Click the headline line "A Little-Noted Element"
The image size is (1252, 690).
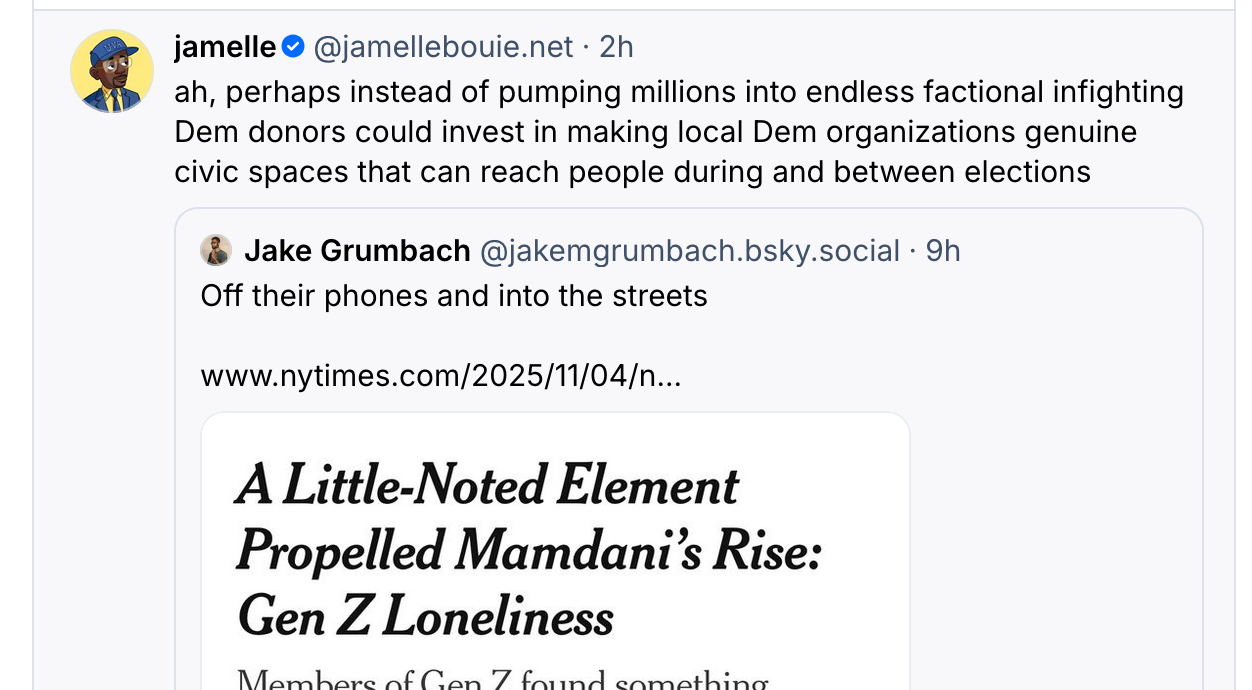click(487, 486)
